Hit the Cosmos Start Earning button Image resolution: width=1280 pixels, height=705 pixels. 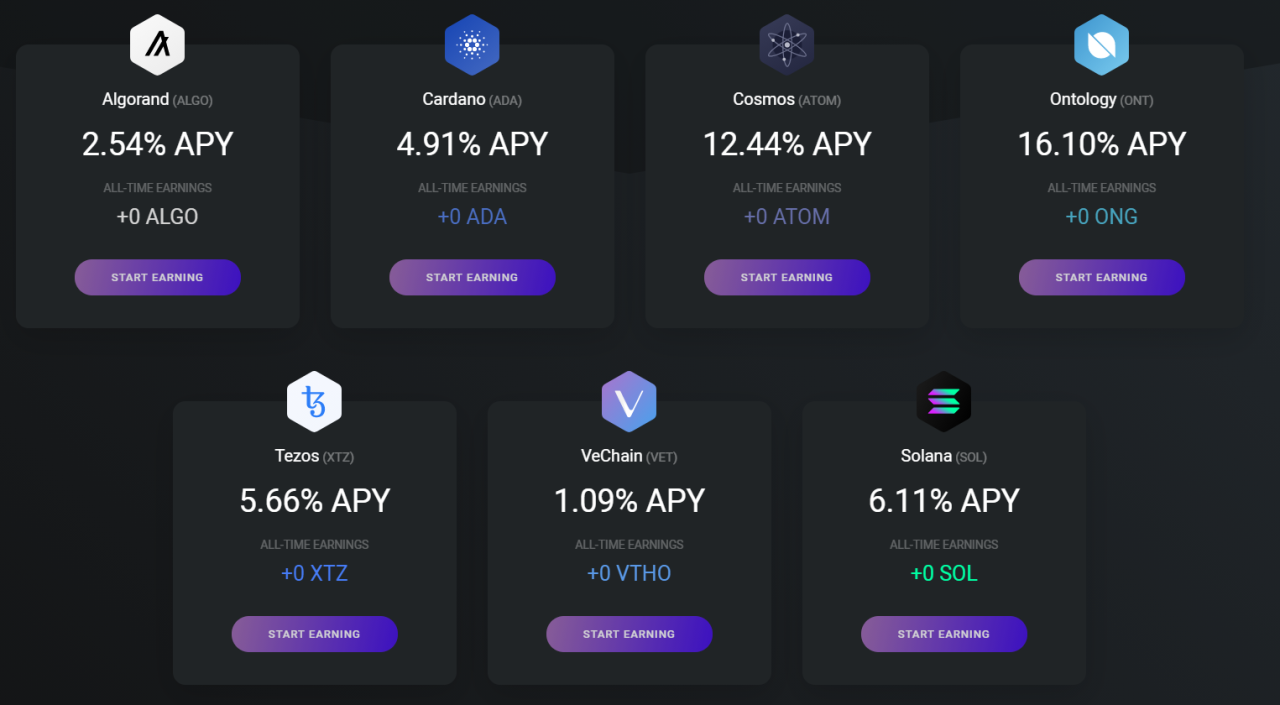click(787, 277)
